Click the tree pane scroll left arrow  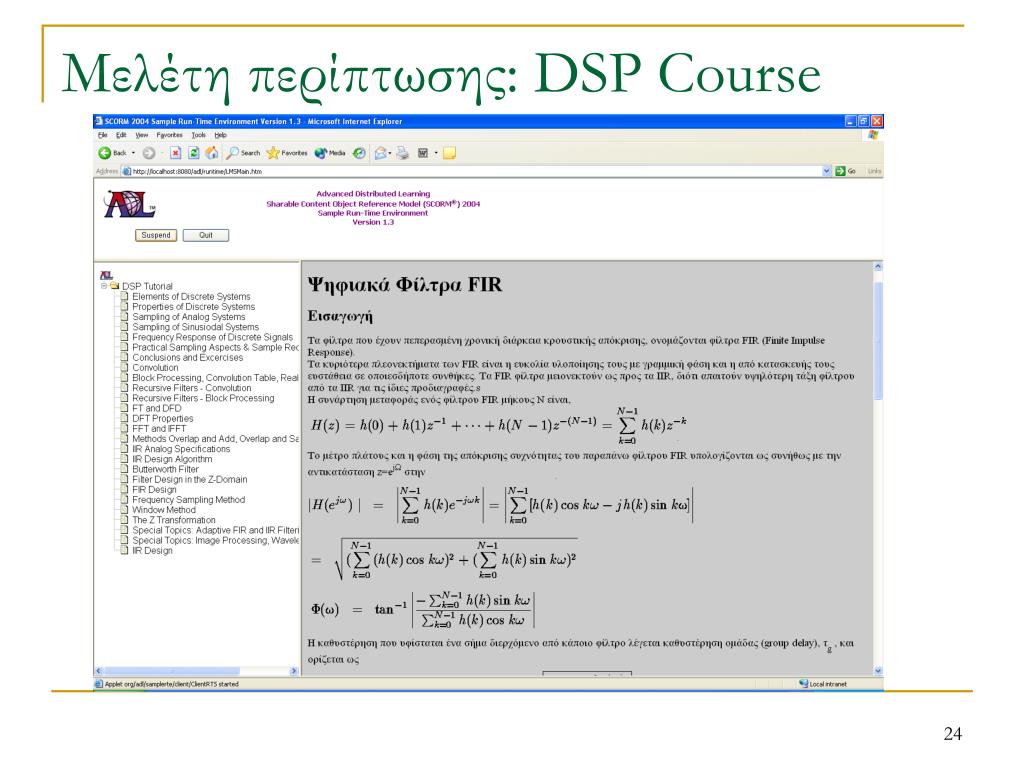pos(99,671)
